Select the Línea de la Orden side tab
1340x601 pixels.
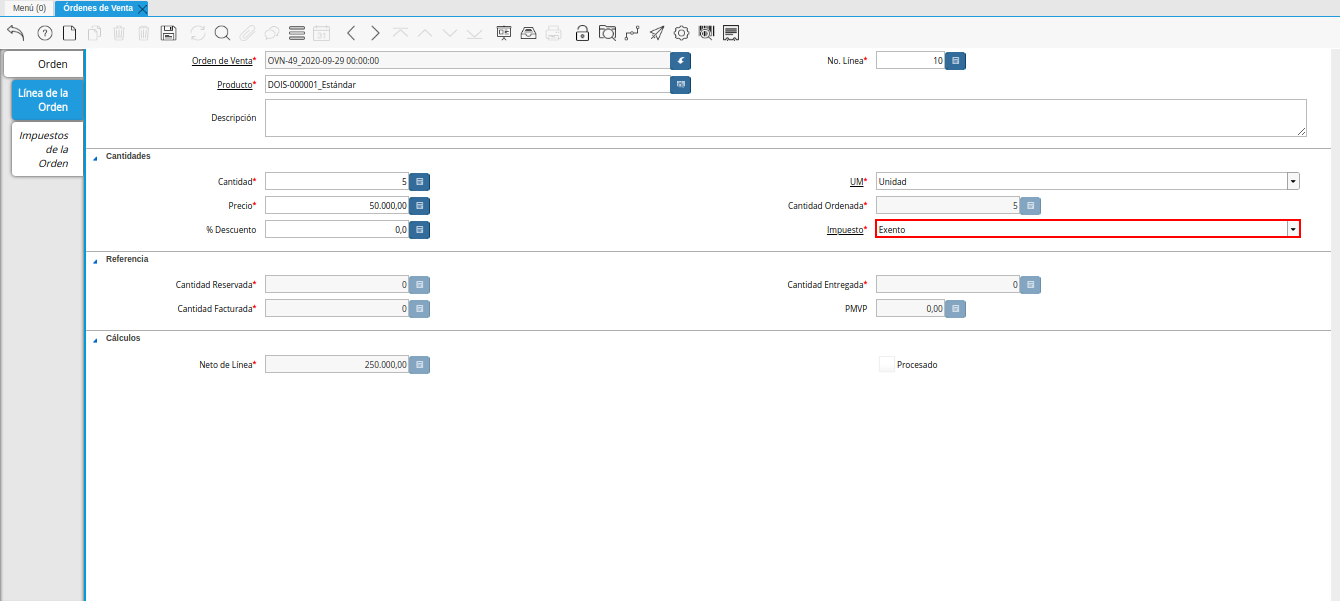point(45,100)
